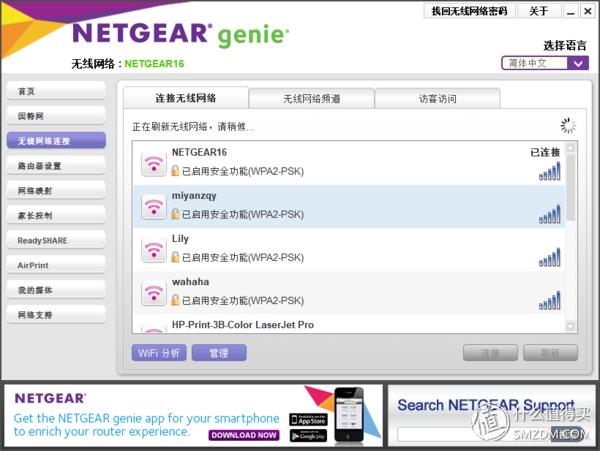The height and width of the screenshot is (451, 600).
Task: Open 首页 in the sidebar
Action: click(56, 91)
